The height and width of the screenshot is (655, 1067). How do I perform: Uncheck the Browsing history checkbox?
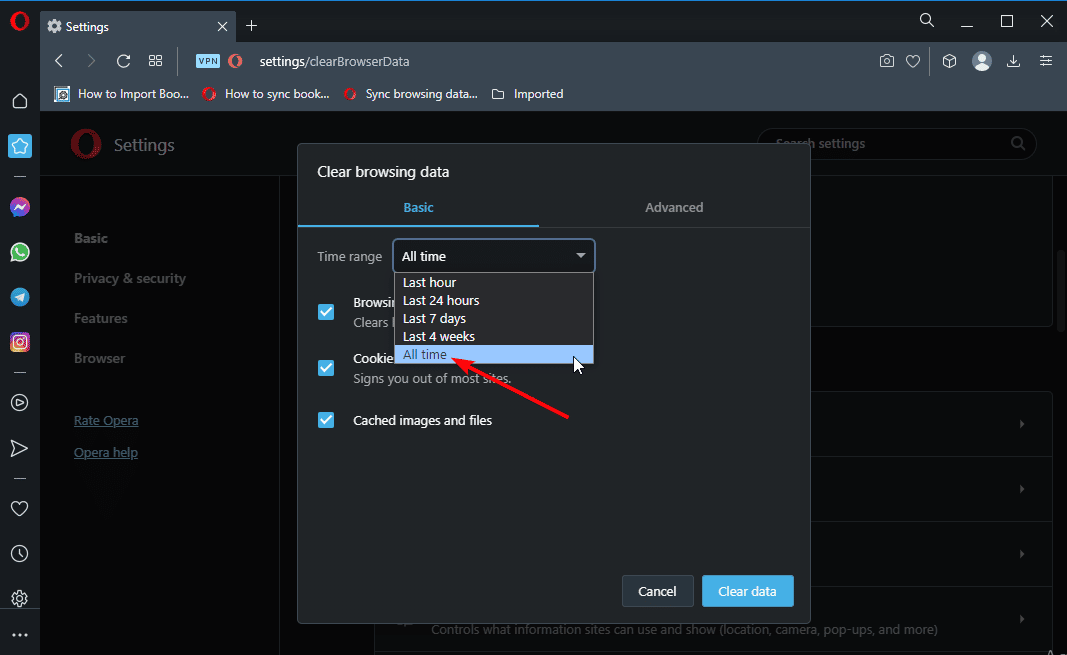[326, 312]
